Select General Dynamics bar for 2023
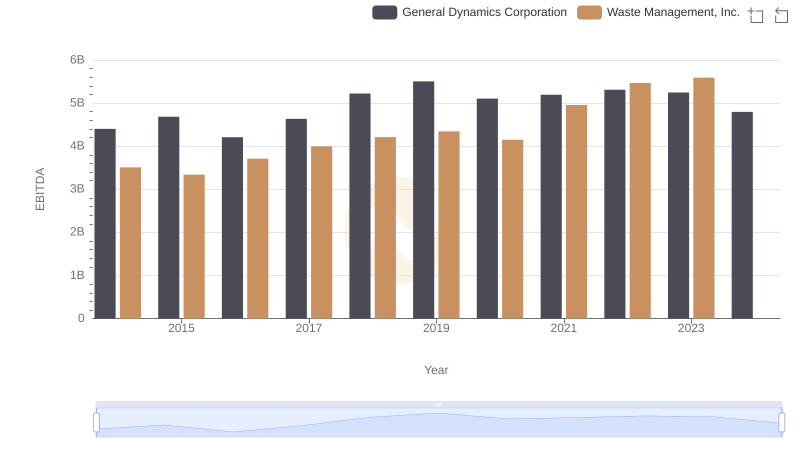This screenshot has width=800, height=461. pyautogui.click(x=679, y=206)
